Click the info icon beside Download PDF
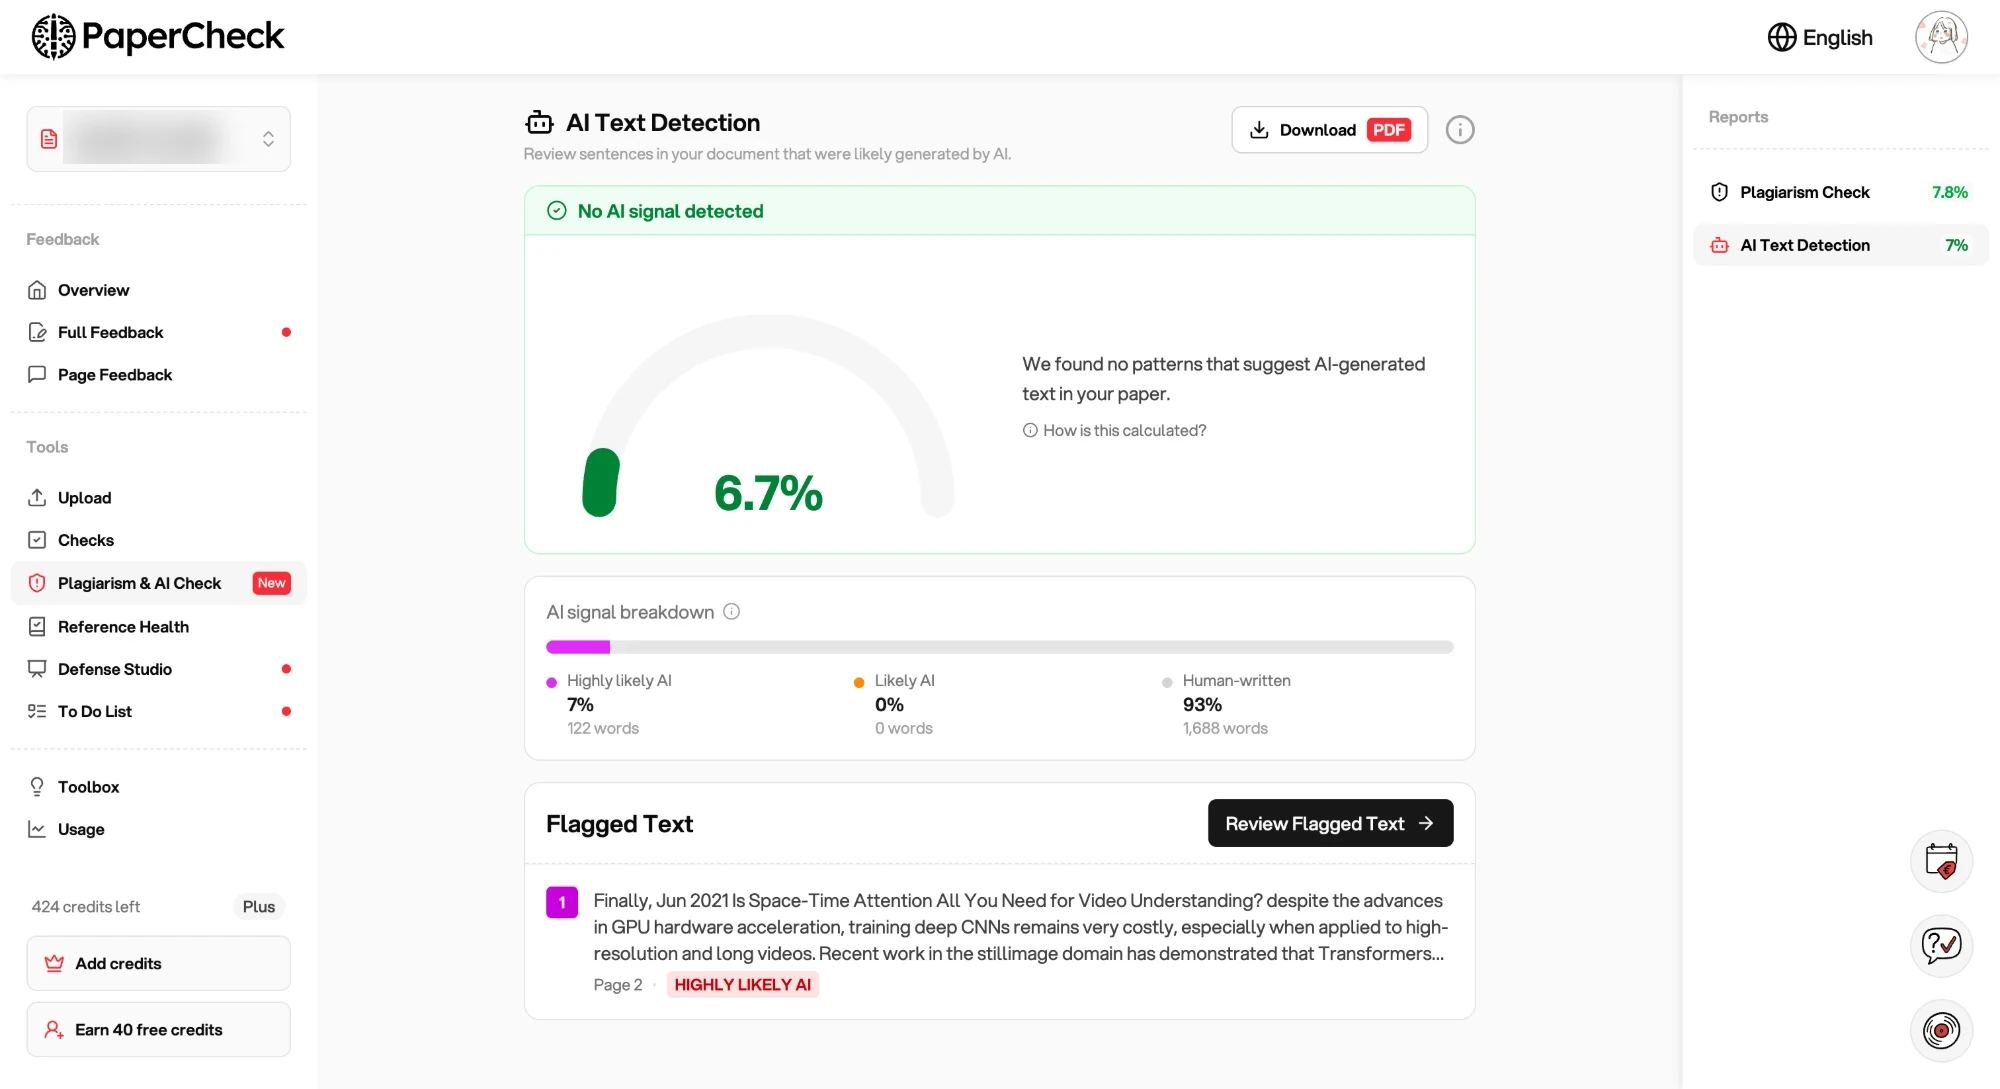The width and height of the screenshot is (2000, 1089). 1460,130
